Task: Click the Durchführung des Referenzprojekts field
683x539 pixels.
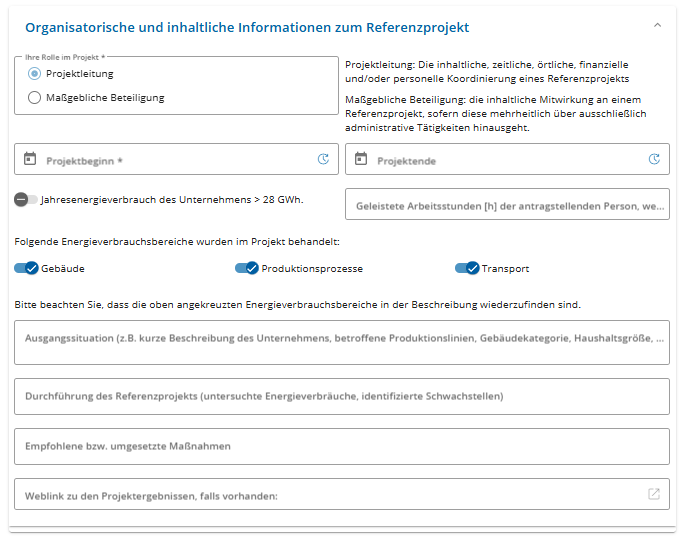Action: point(342,397)
